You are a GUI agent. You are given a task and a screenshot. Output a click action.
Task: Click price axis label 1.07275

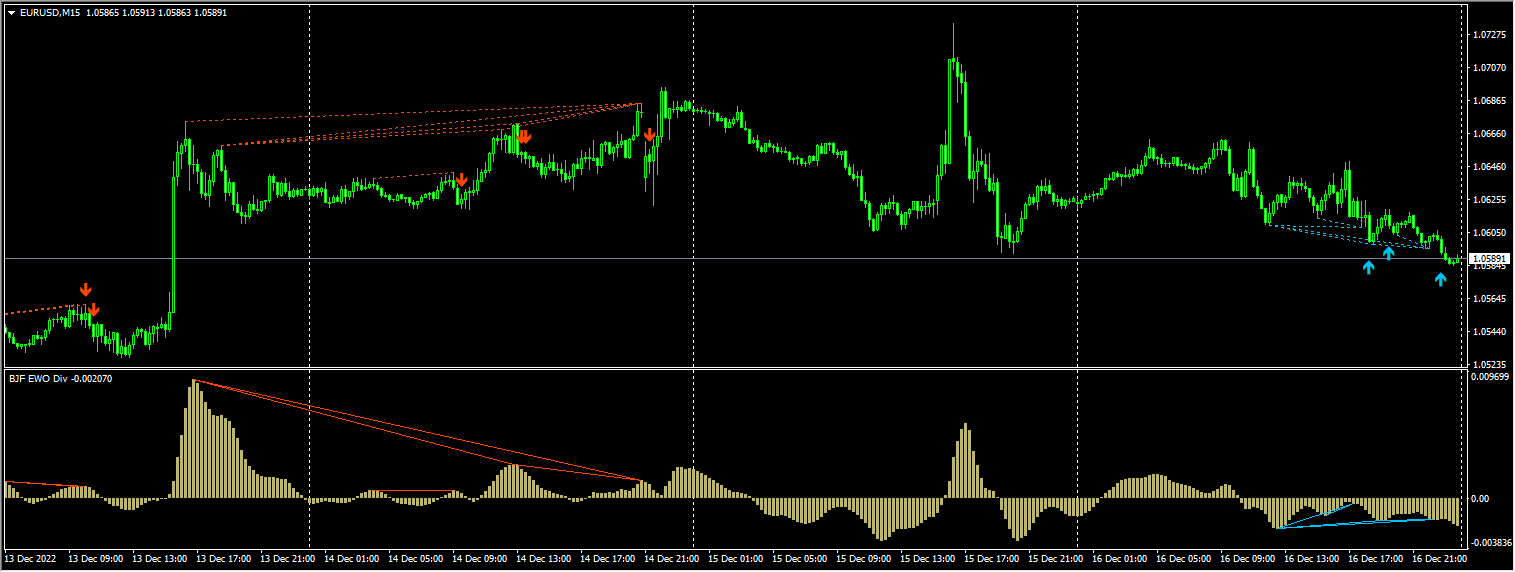pyautogui.click(x=1490, y=35)
